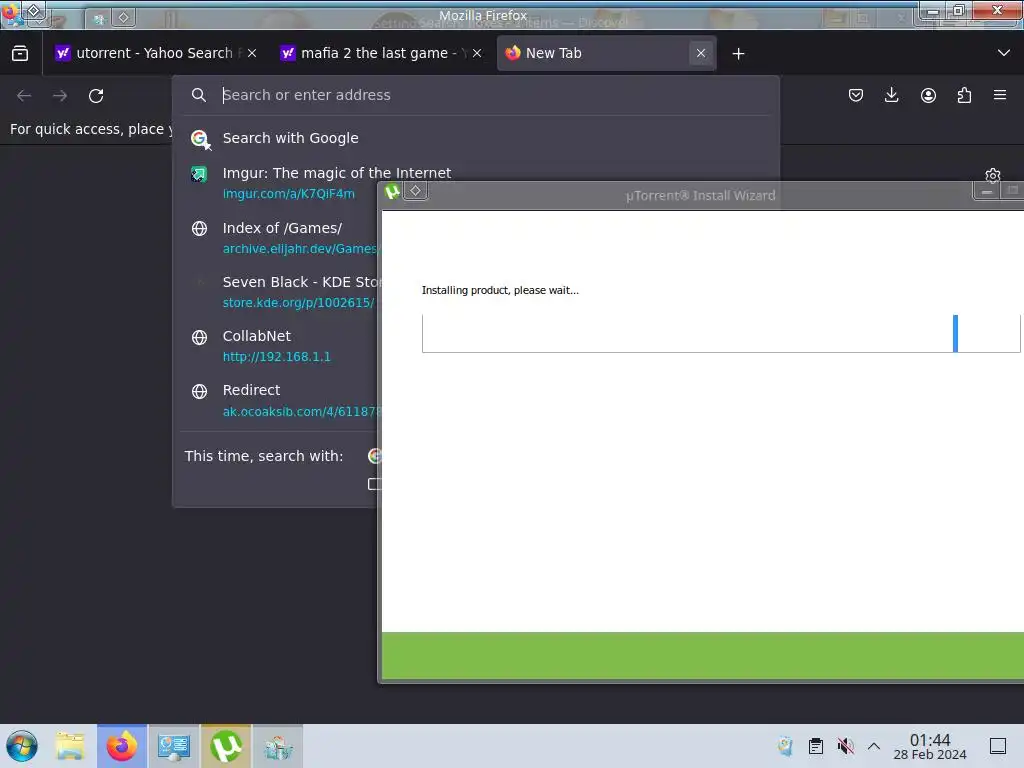This screenshot has height=768, width=1024.
Task: Open the system settings taskbar icon
Action: [174, 746]
